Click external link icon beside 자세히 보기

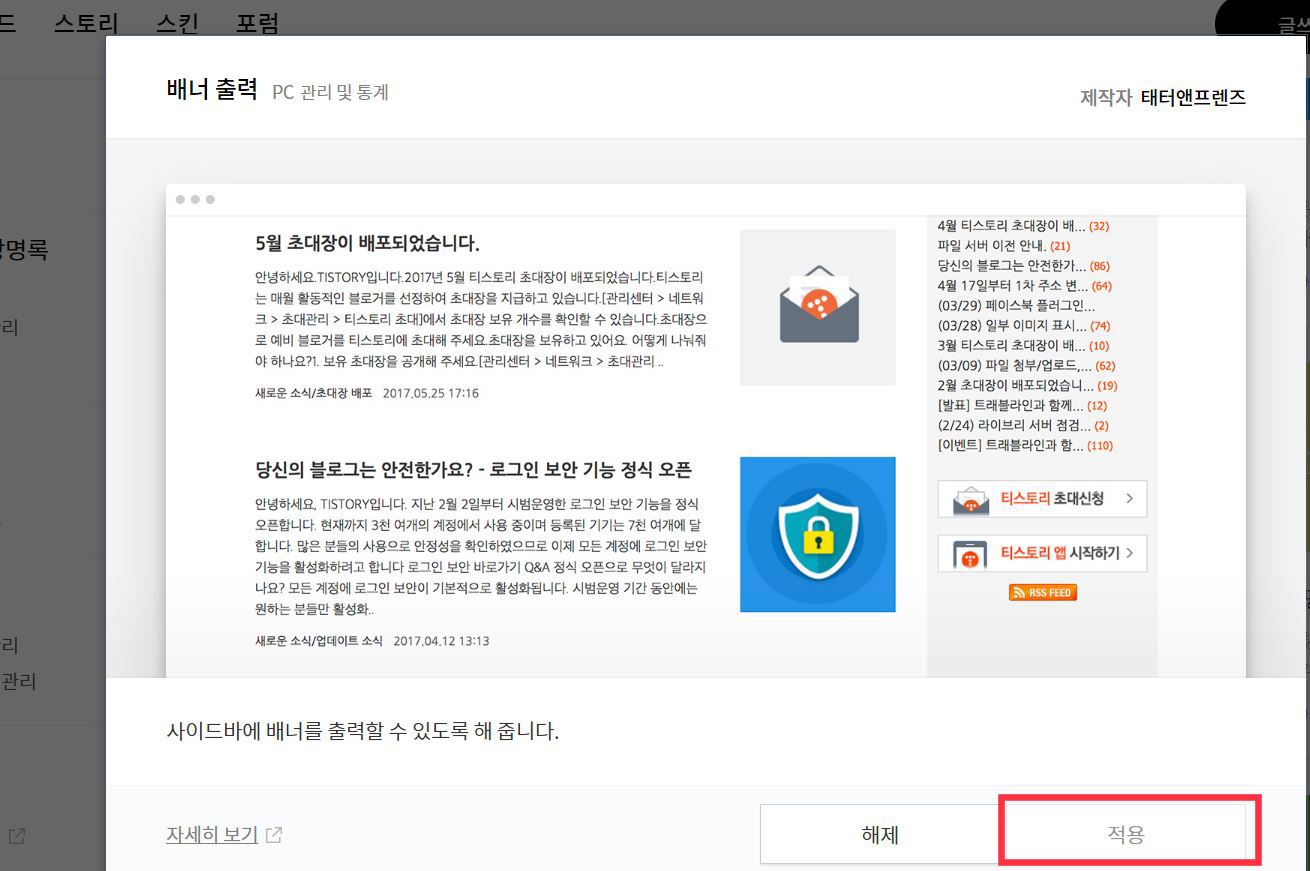pyautogui.click(x=274, y=835)
